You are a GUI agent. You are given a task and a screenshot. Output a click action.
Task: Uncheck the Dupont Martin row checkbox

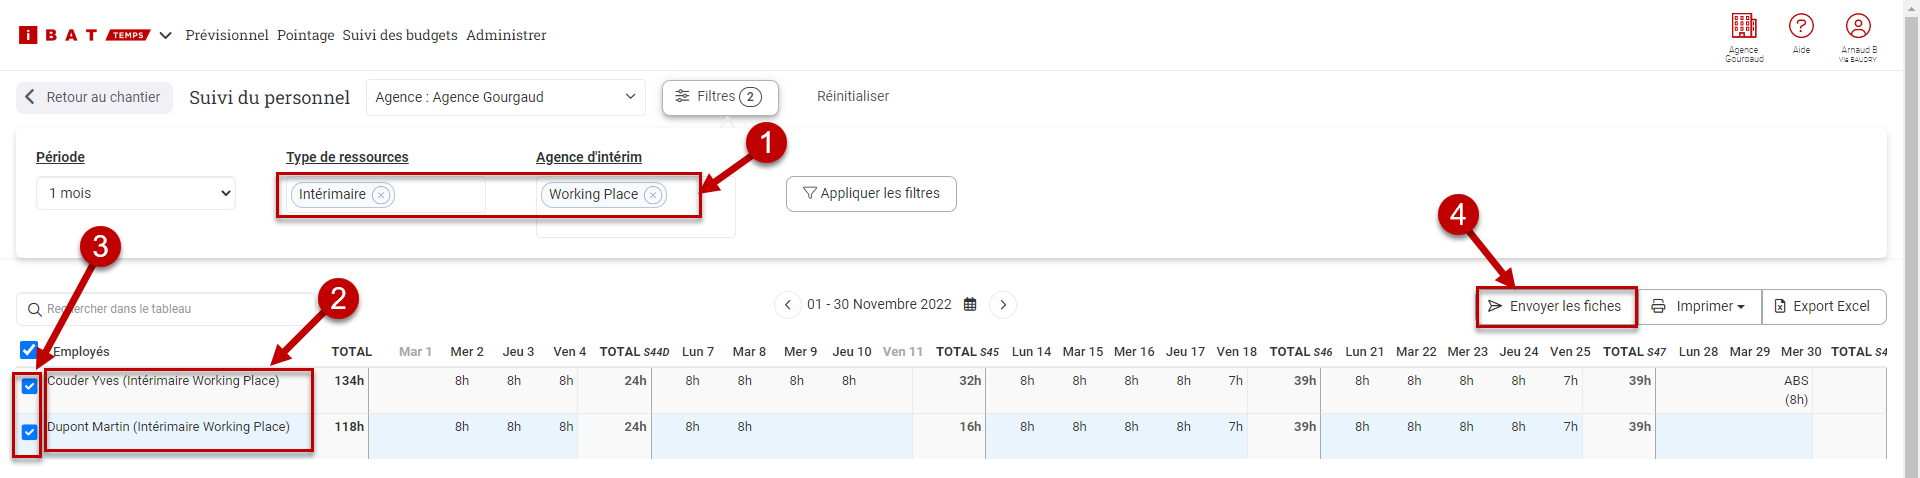pos(29,432)
